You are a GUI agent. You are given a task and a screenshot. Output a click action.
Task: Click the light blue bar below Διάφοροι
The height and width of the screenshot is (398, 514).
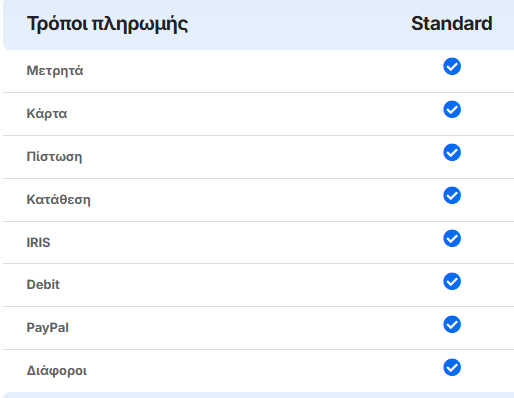[x=258, y=395]
